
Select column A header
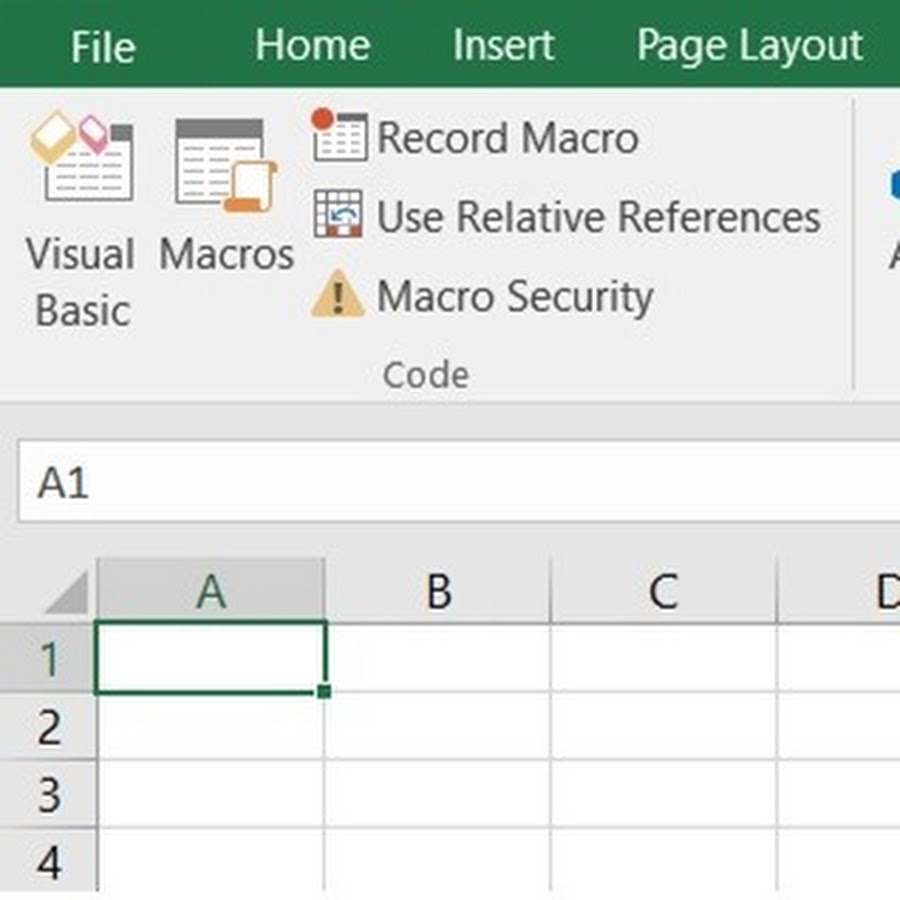[211, 592]
